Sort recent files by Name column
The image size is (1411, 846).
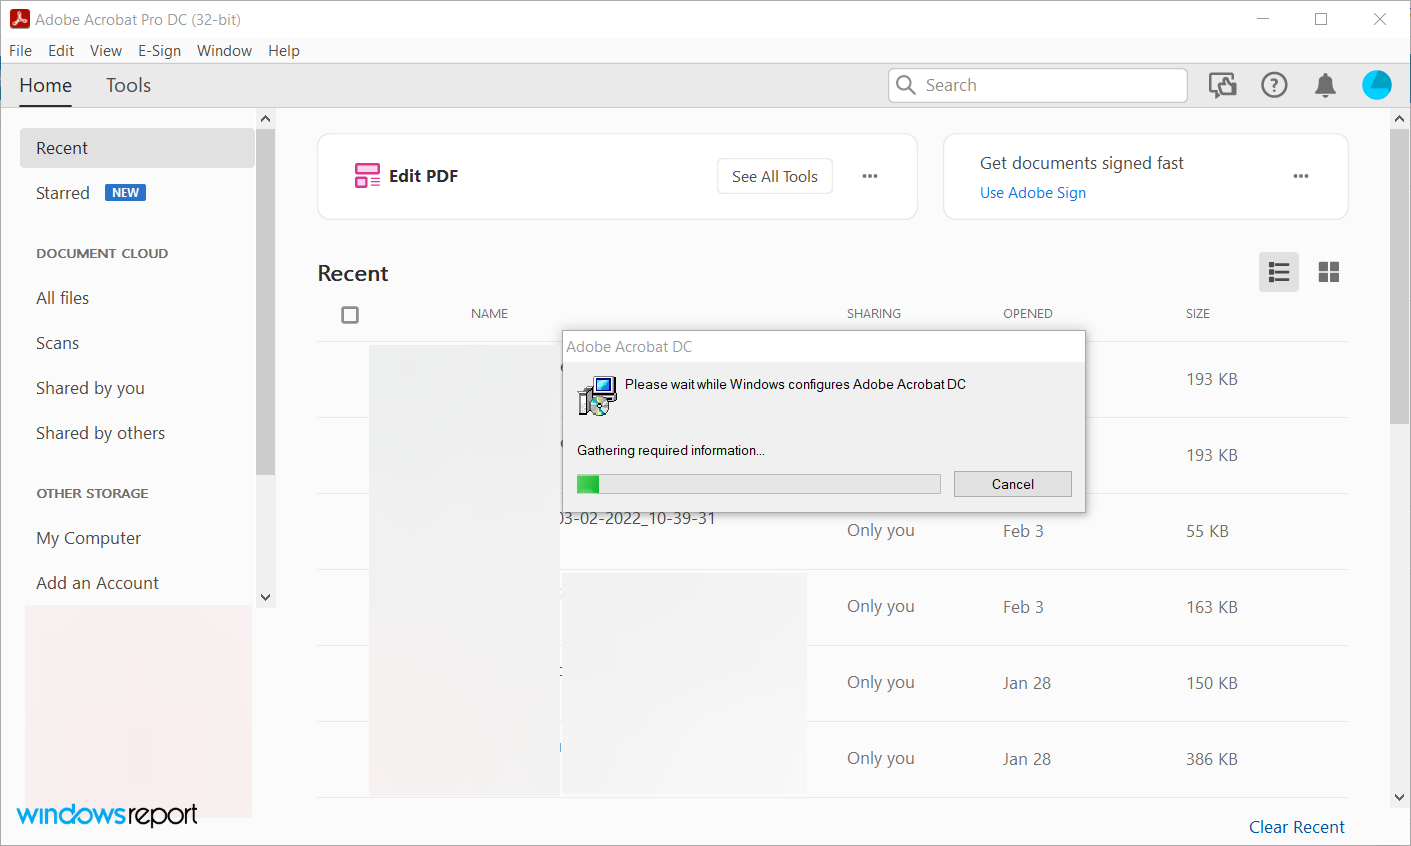[x=490, y=314]
